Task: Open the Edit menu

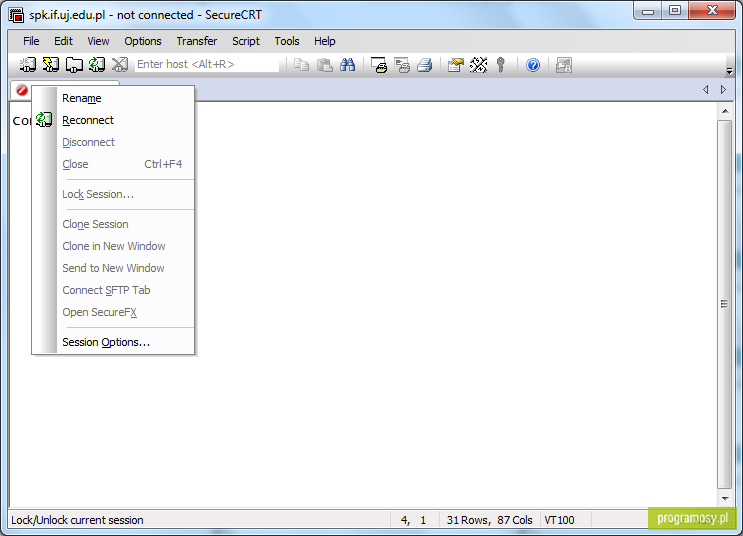Action: tap(63, 41)
